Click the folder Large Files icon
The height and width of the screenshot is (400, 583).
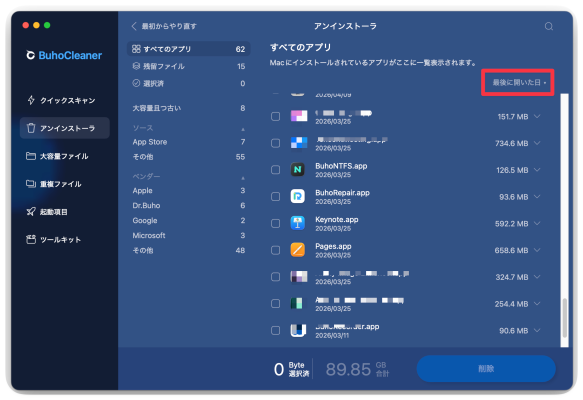pyautogui.click(x=31, y=156)
